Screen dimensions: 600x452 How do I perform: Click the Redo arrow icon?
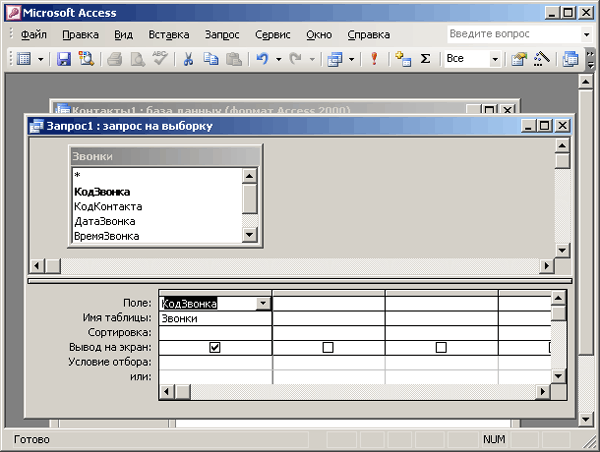(x=295, y=59)
